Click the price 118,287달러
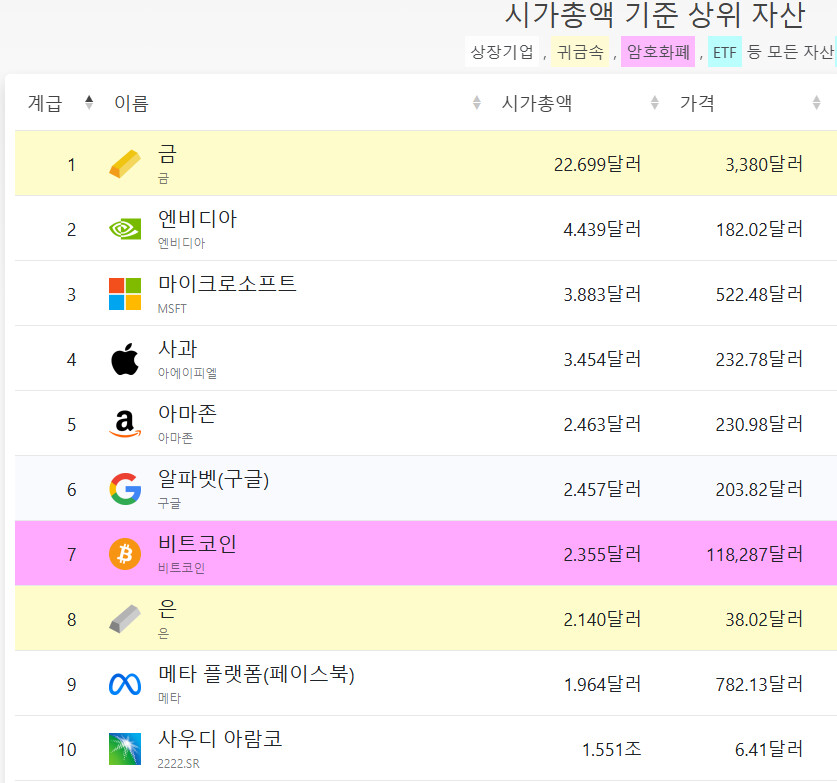Image resolution: width=837 pixels, height=783 pixels. click(755, 555)
